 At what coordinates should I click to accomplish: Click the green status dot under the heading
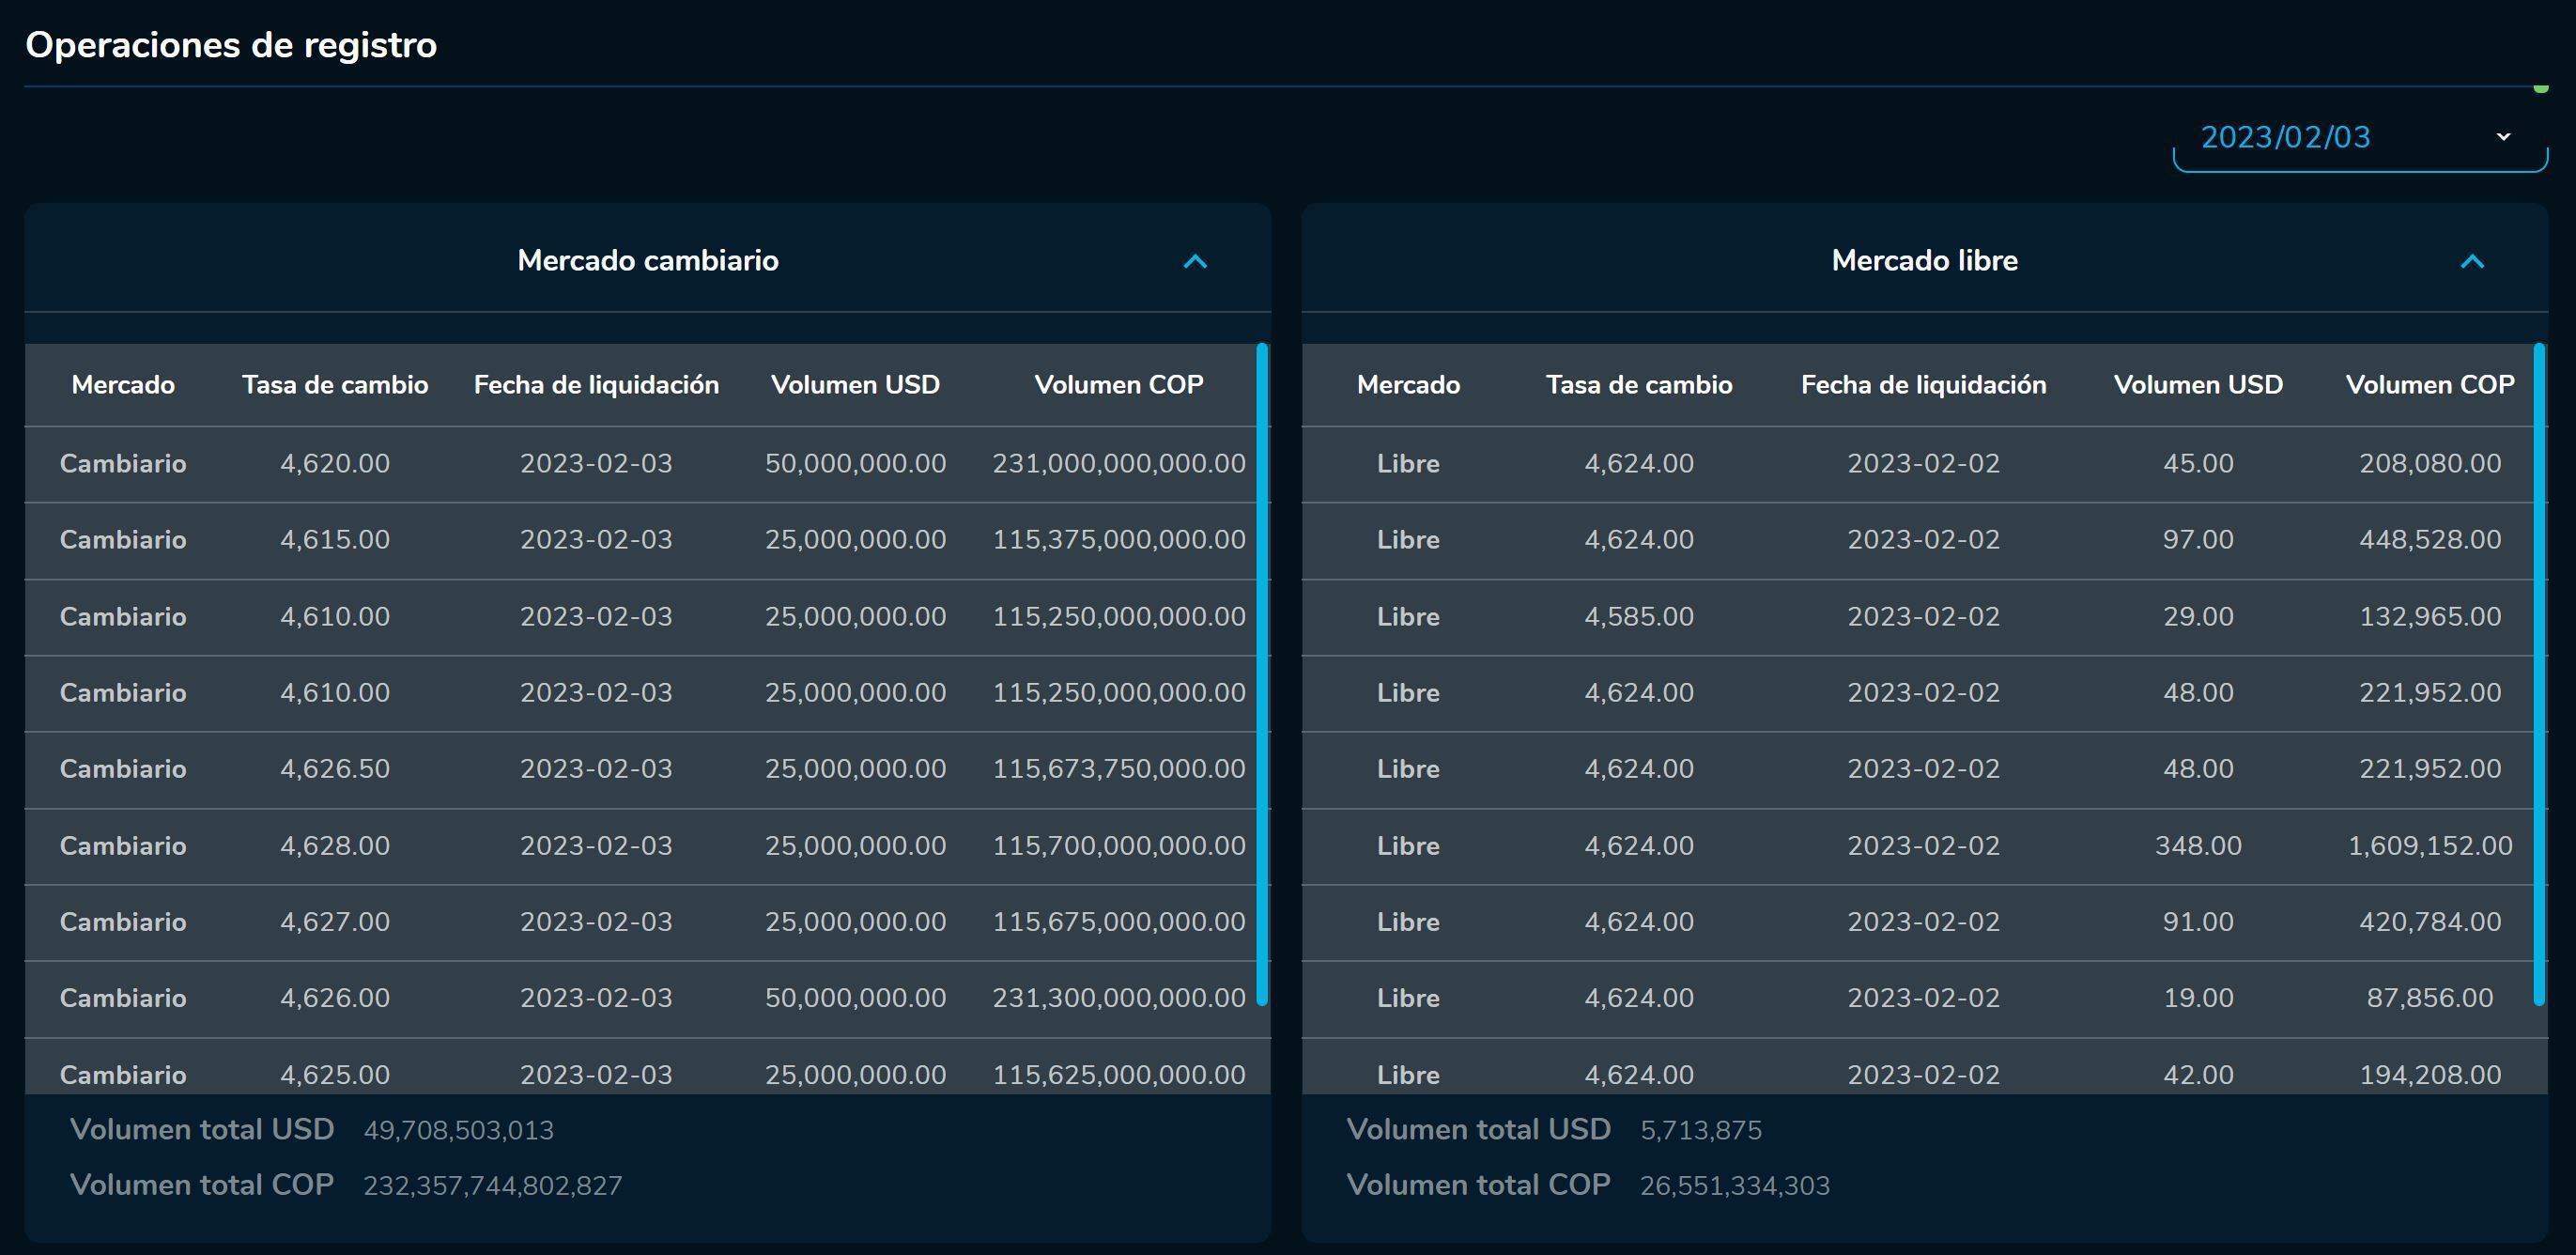(x=2540, y=89)
